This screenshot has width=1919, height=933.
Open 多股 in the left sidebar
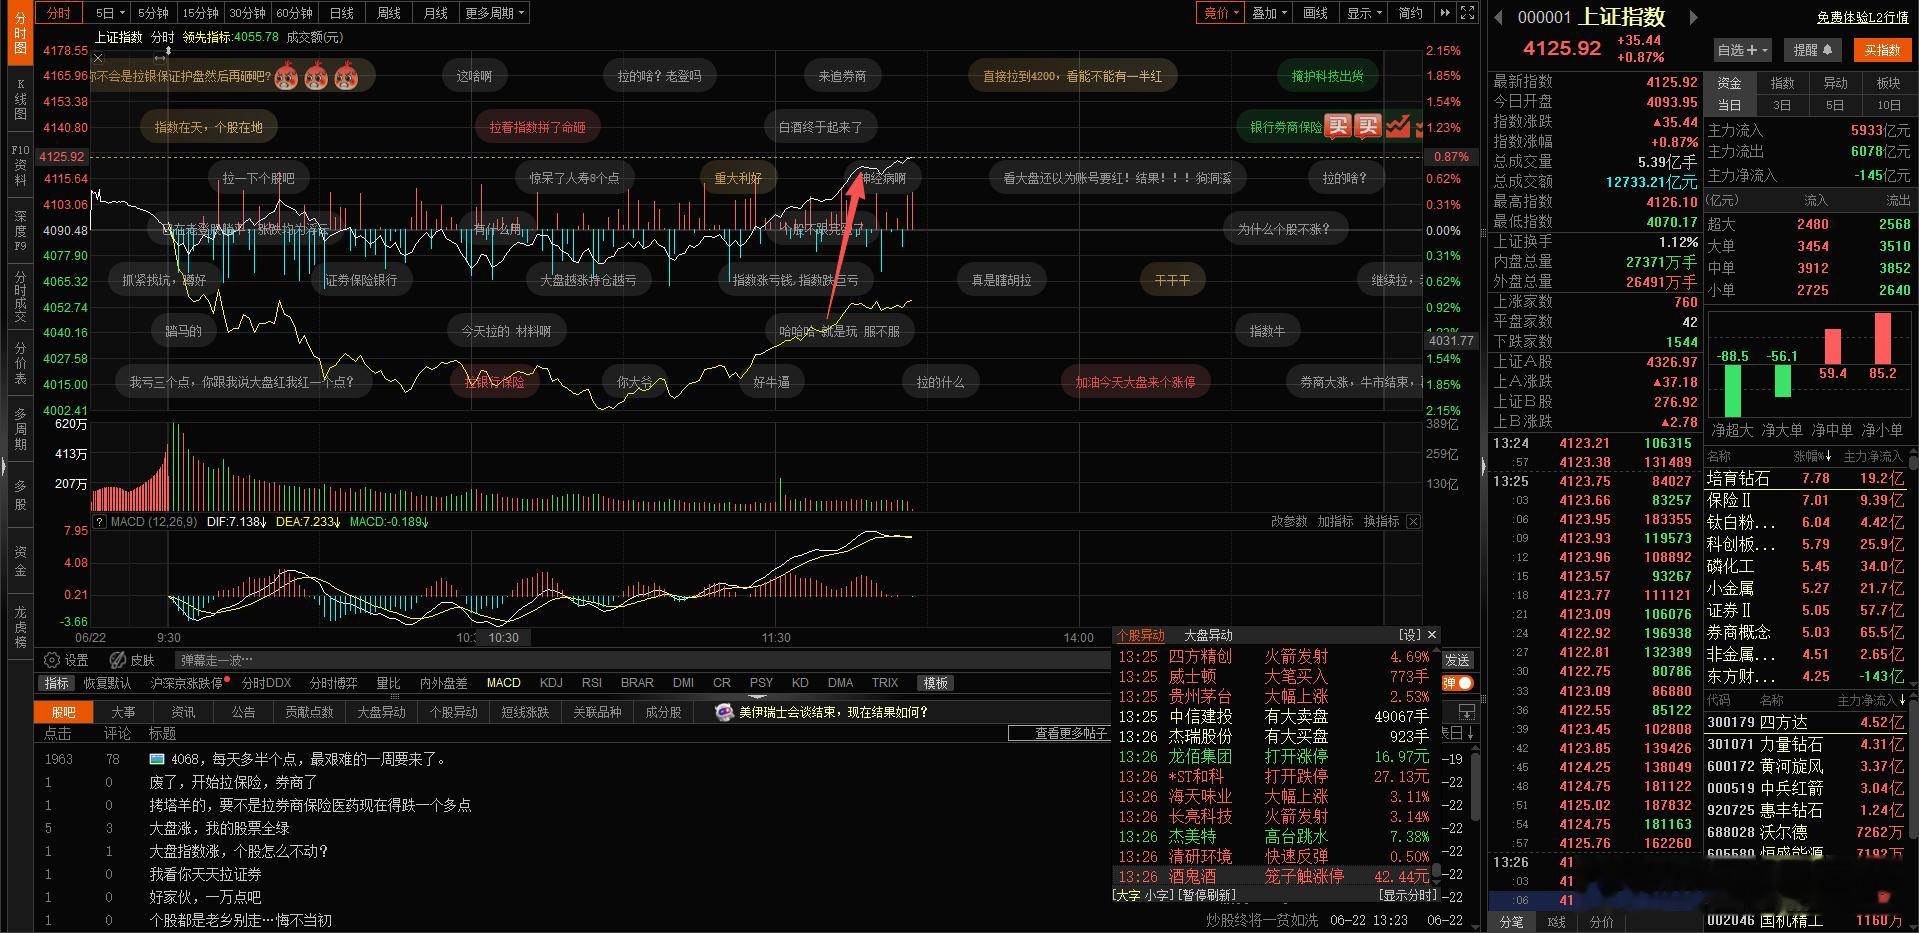pyautogui.click(x=20, y=496)
